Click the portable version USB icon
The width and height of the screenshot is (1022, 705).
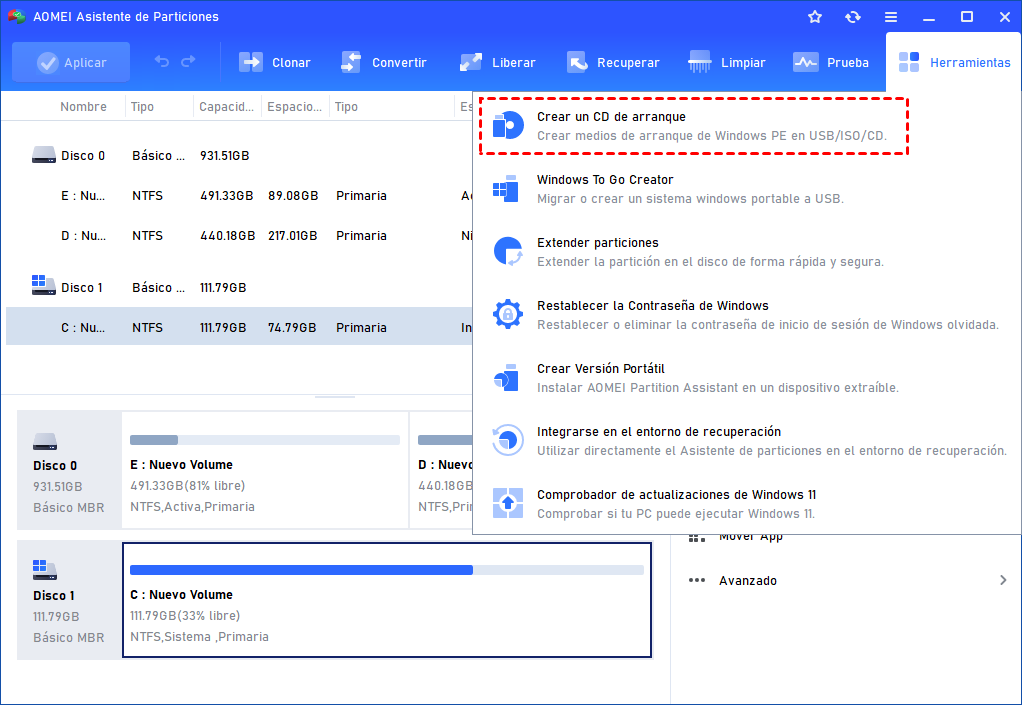(x=506, y=377)
